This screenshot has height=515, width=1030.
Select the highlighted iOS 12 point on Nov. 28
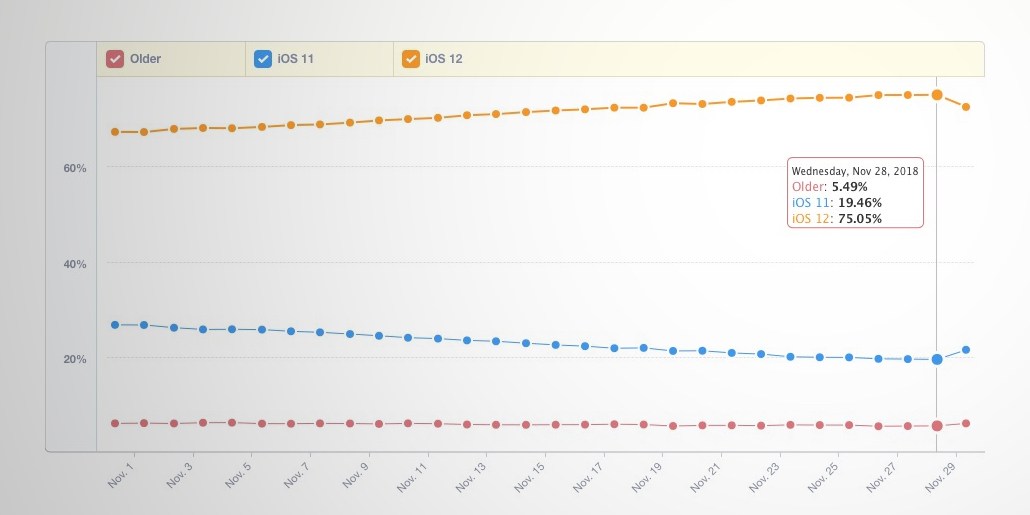[937, 95]
